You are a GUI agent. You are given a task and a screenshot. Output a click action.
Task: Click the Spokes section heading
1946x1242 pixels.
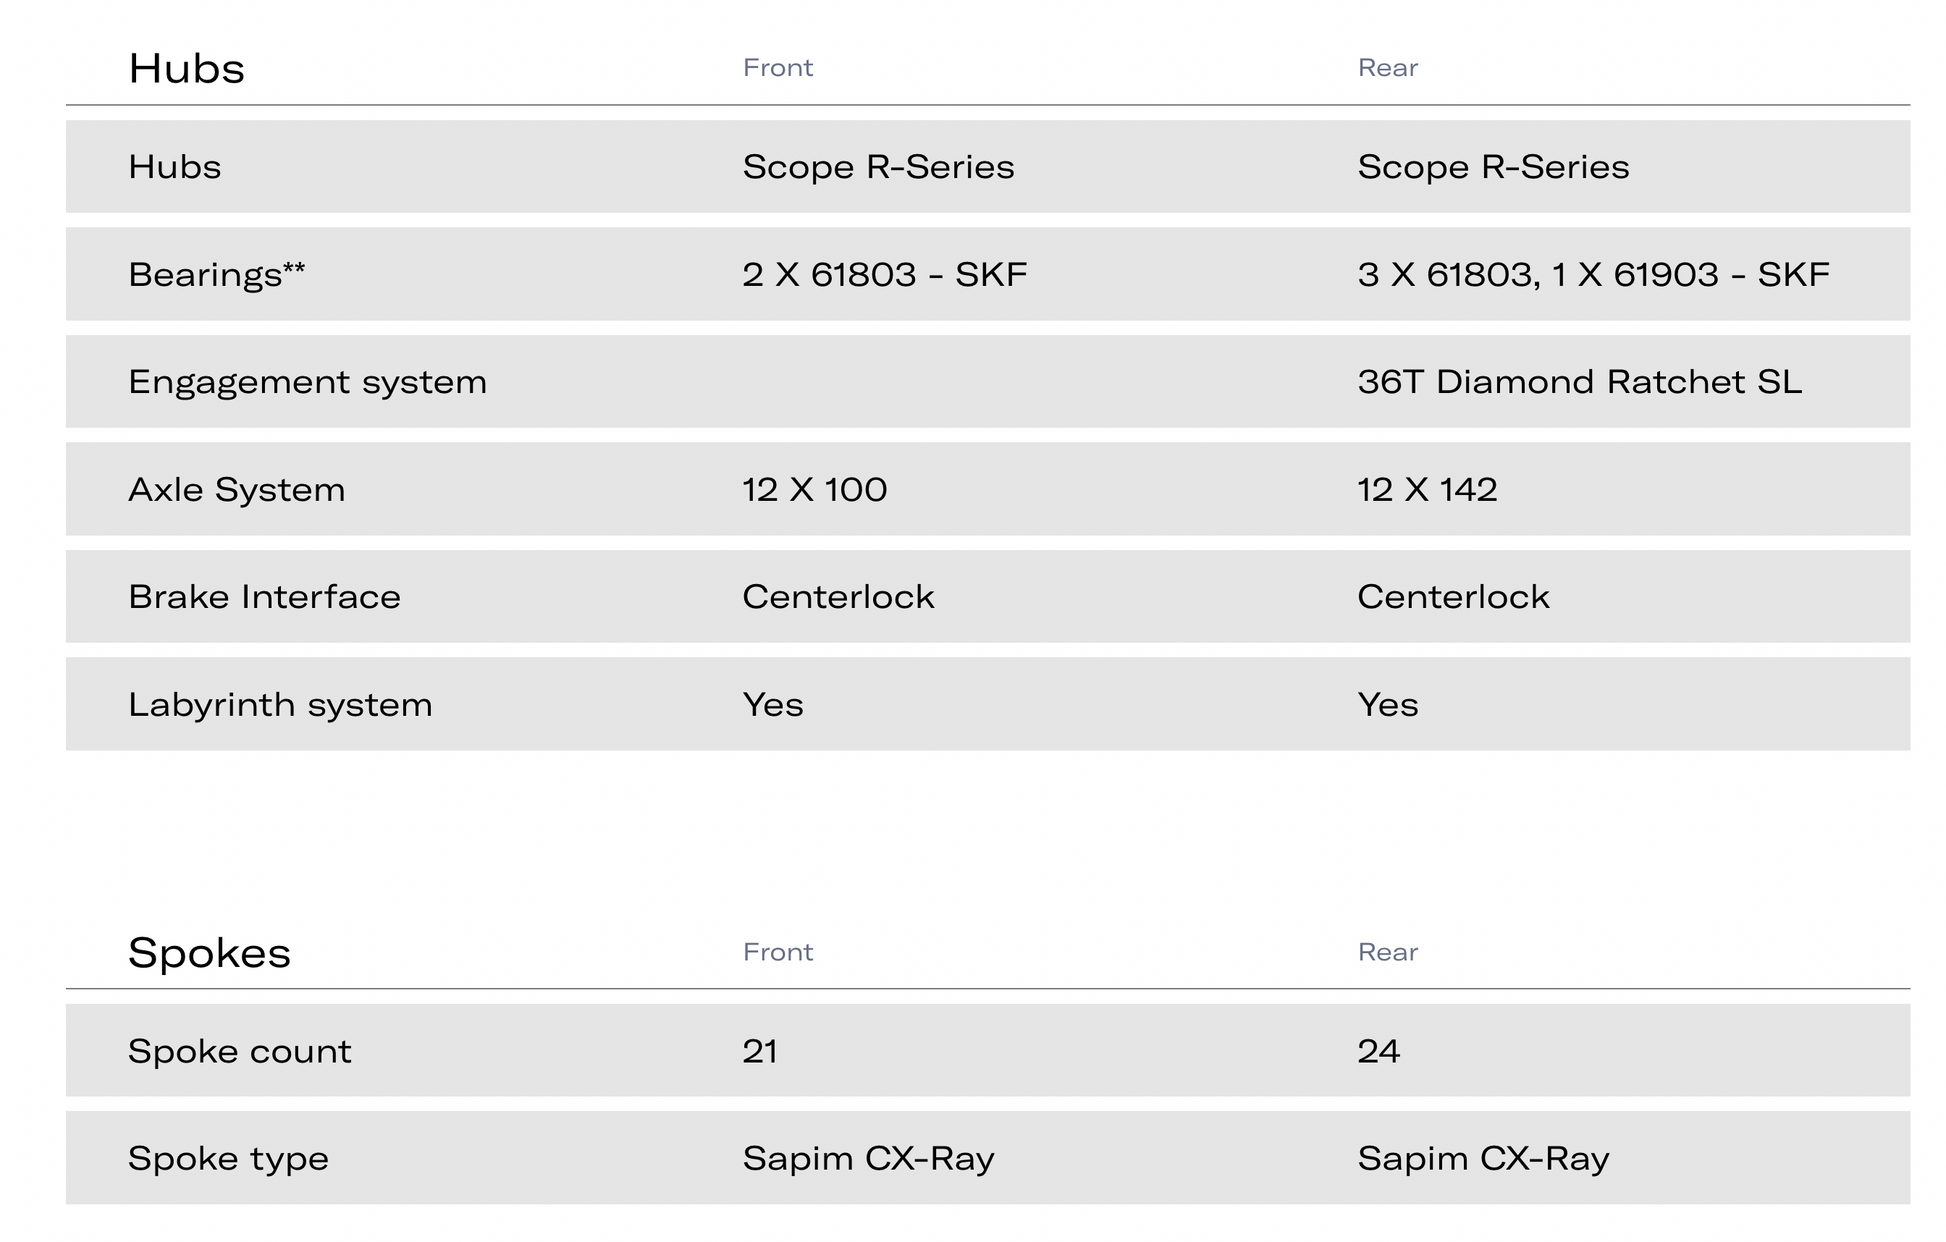pyautogui.click(x=209, y=953)
